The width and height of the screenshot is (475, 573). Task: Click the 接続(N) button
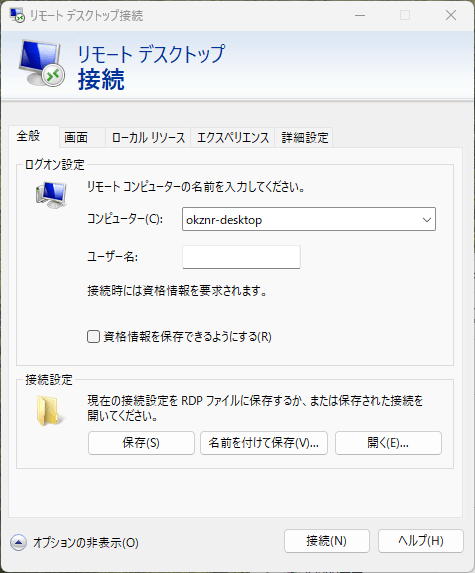[x=327, y=541]
